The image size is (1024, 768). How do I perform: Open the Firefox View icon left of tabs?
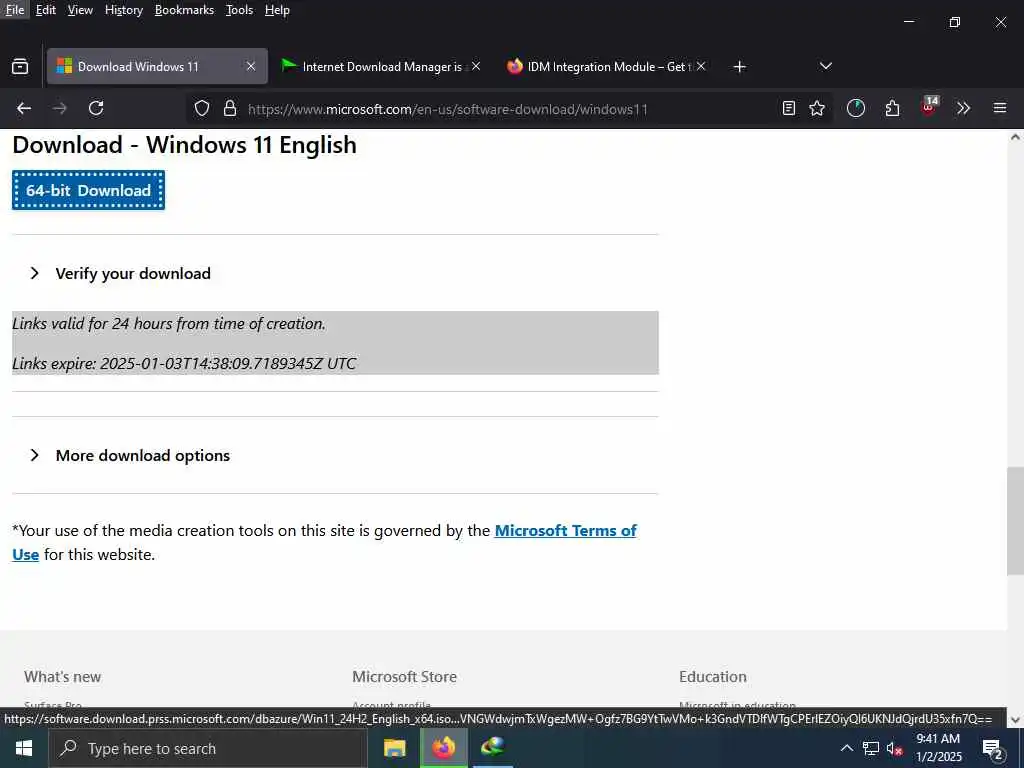click(x=20, y=67)
